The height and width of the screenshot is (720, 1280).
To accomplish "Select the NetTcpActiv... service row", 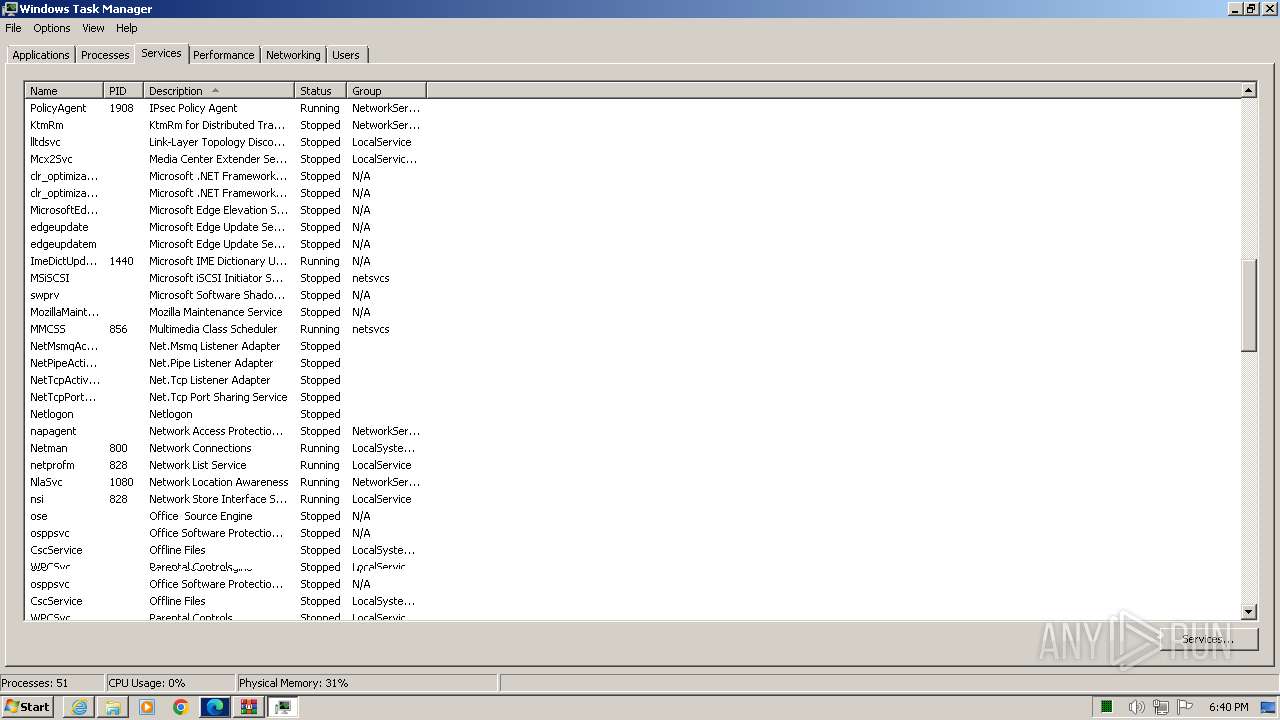I will point(225,380).
